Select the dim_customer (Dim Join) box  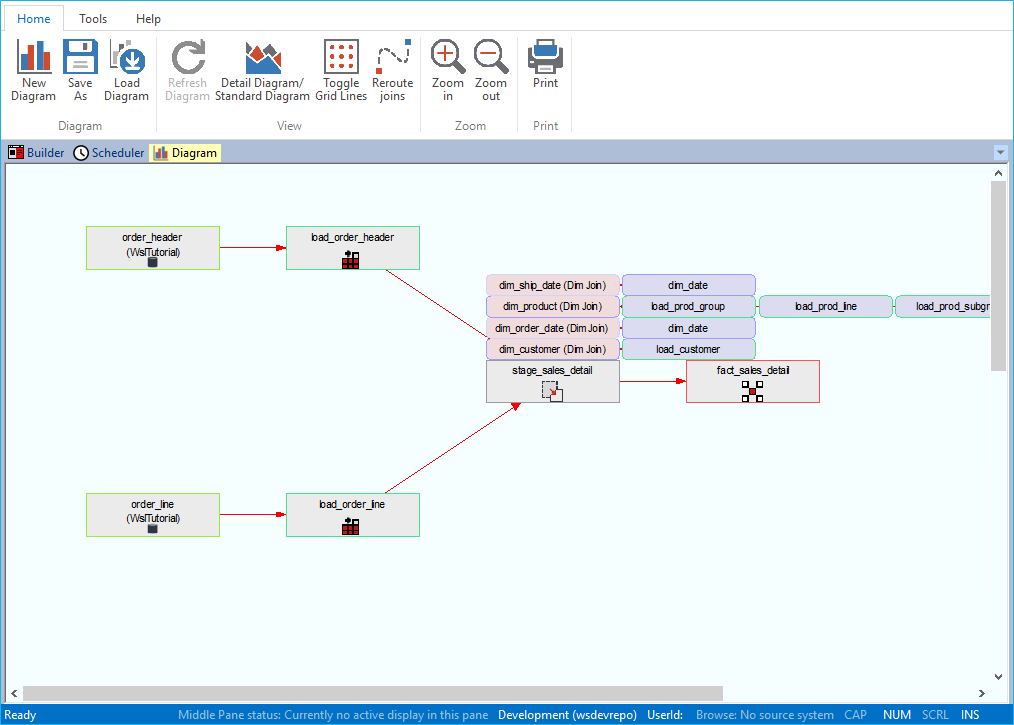coord(552,349)
